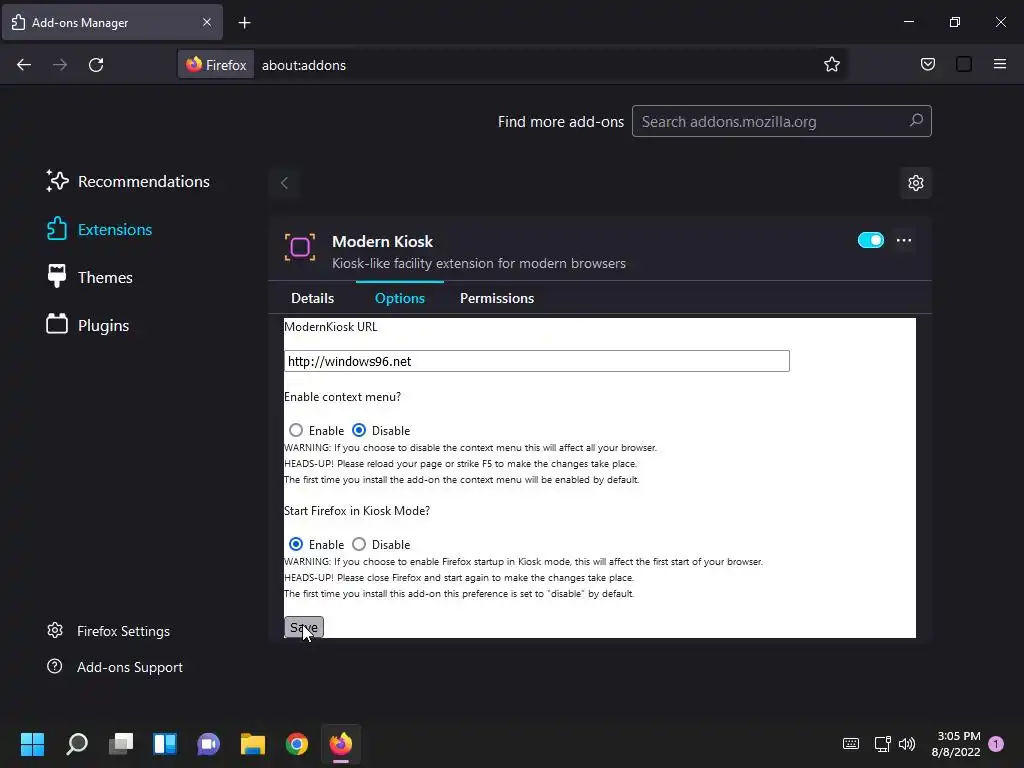The image size is (1024, 768).
Task: Open Add-ons Support link
Action: coord(115,667)
